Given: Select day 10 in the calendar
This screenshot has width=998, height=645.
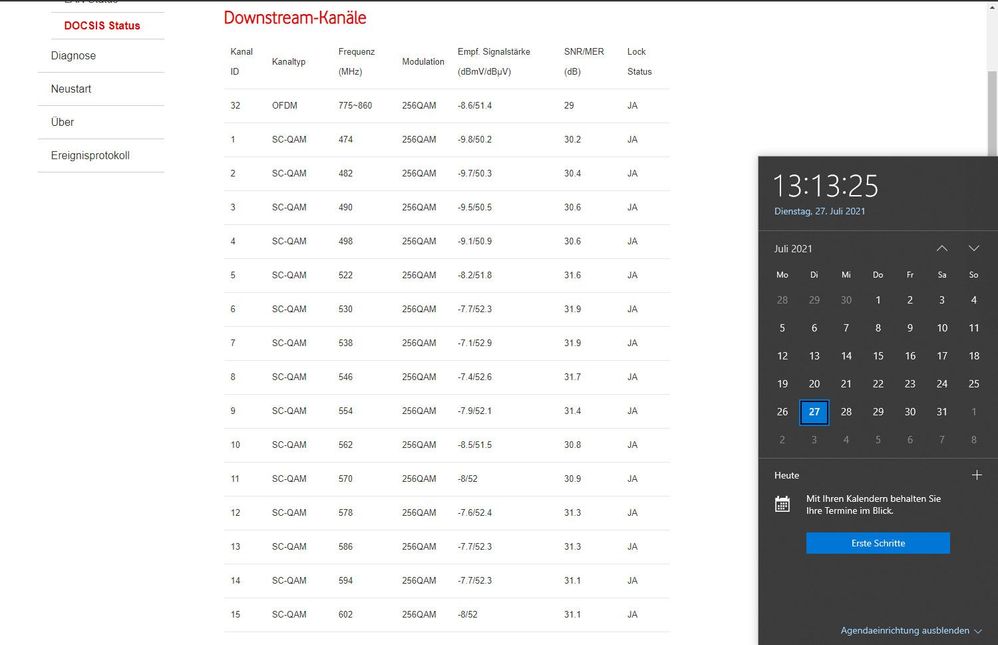Looking at the screenshot, I should coord(942,328).
